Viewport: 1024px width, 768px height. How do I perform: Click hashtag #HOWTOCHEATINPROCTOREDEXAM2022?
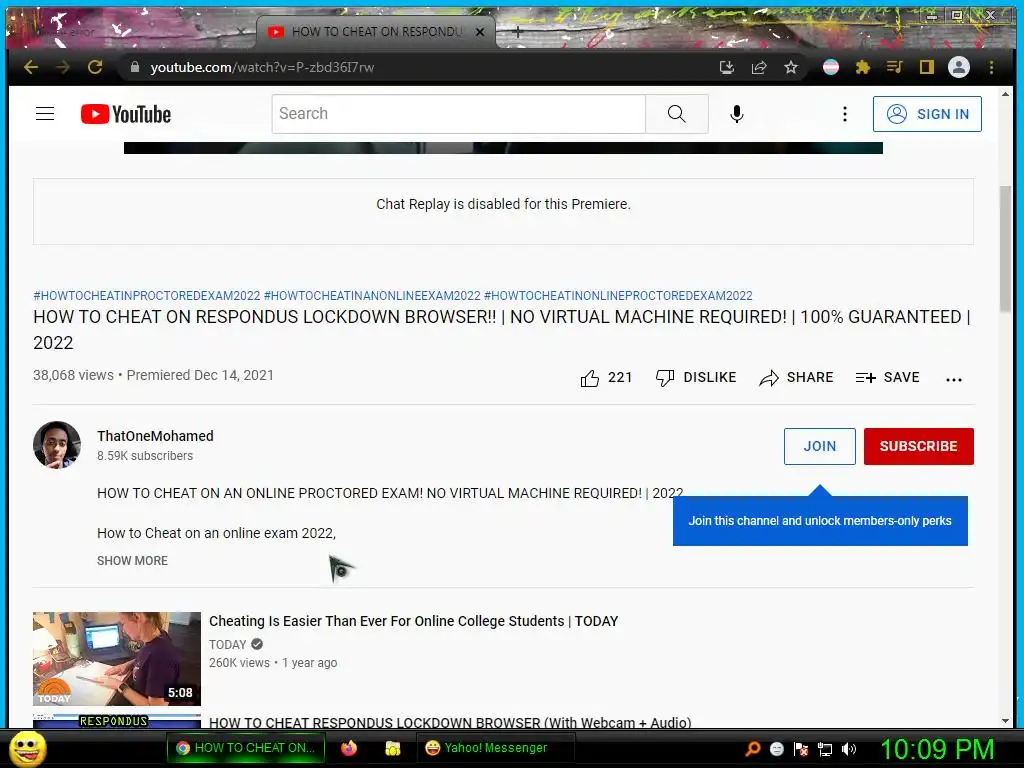[x=147, y=295]
